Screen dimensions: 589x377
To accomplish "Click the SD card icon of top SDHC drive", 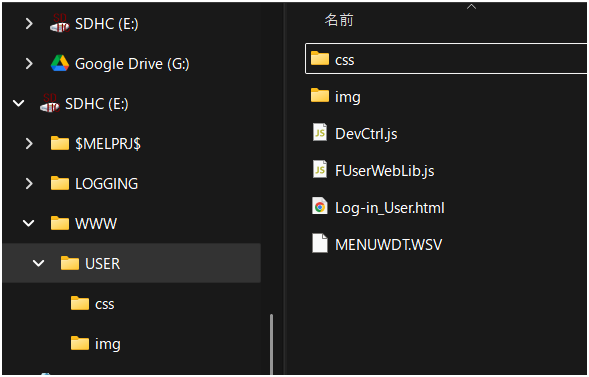I will pyautogui.click(x=60, y=23).
